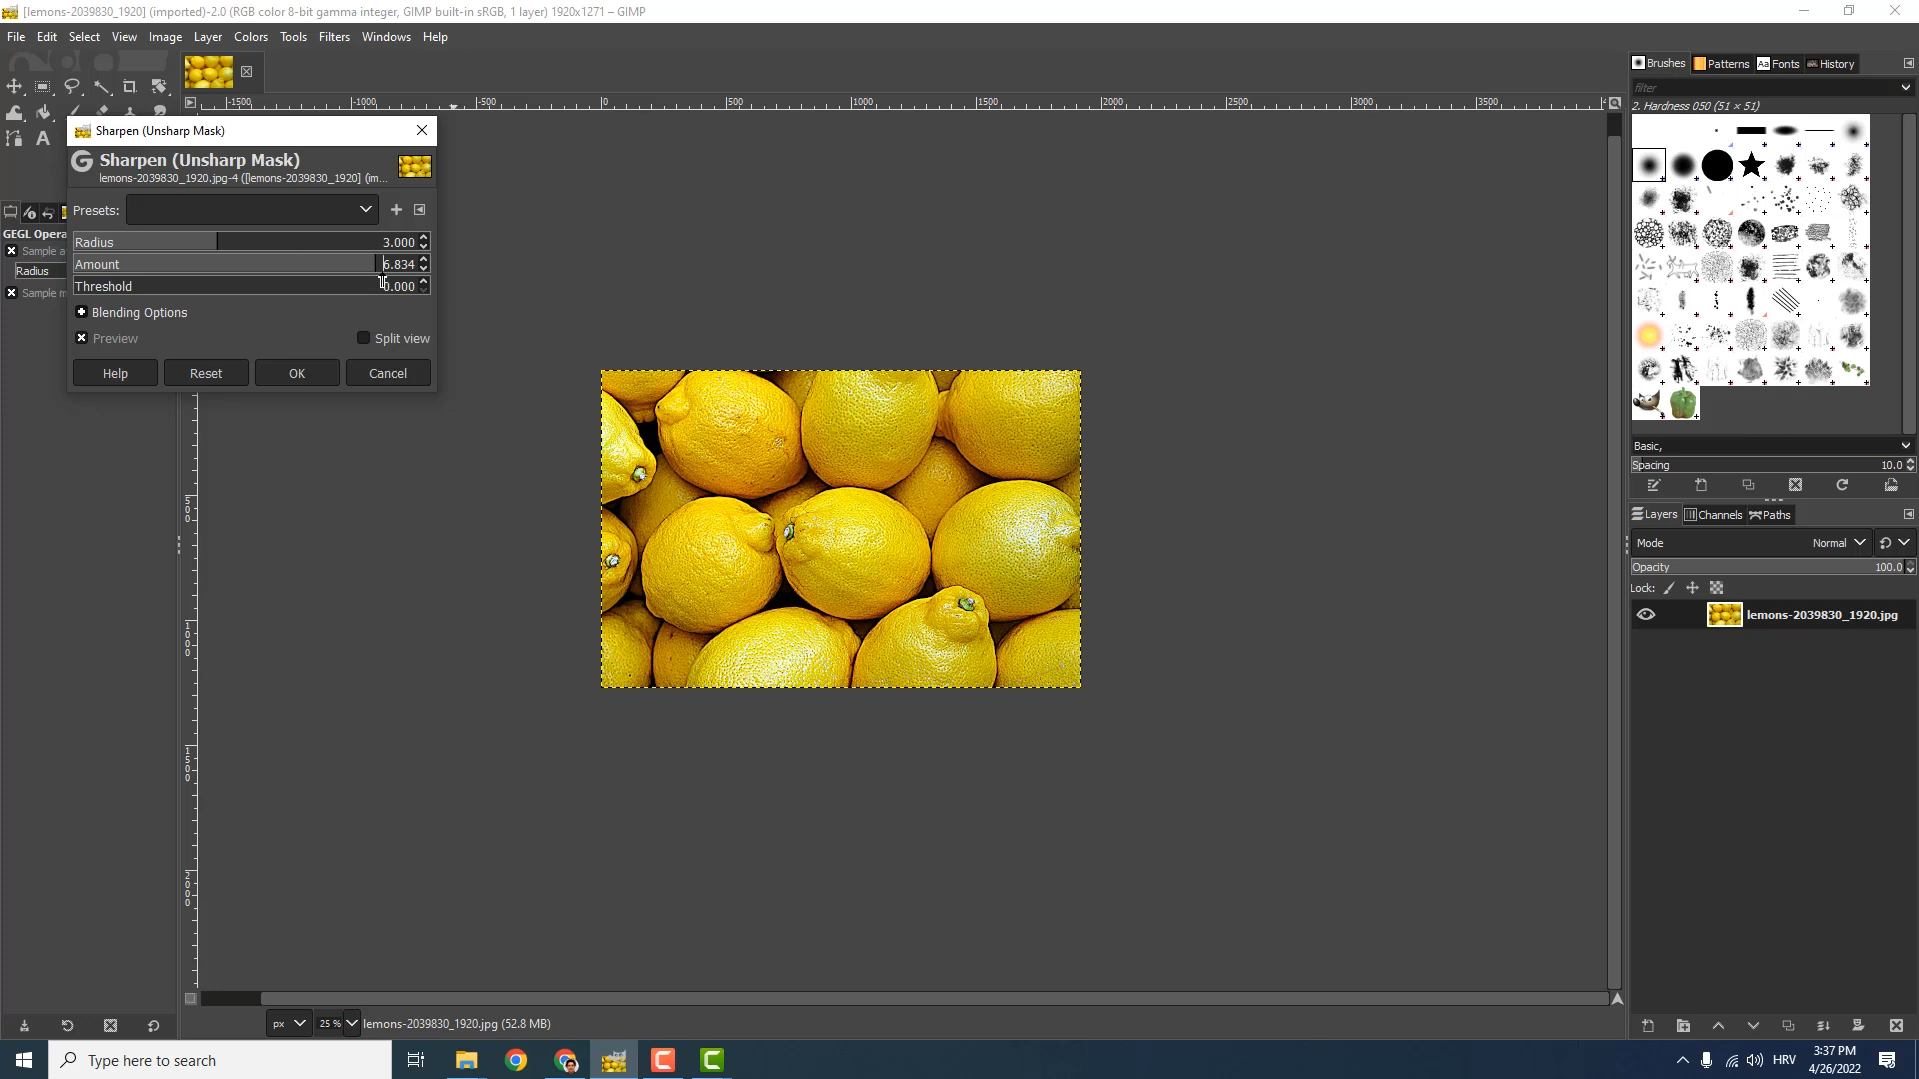This screenshot has height=1079, width=1919.
Task: Hide the lemons-2039830_1920.jpg layer visibility
Action: pyautogui.click(x=1646, y=614)
